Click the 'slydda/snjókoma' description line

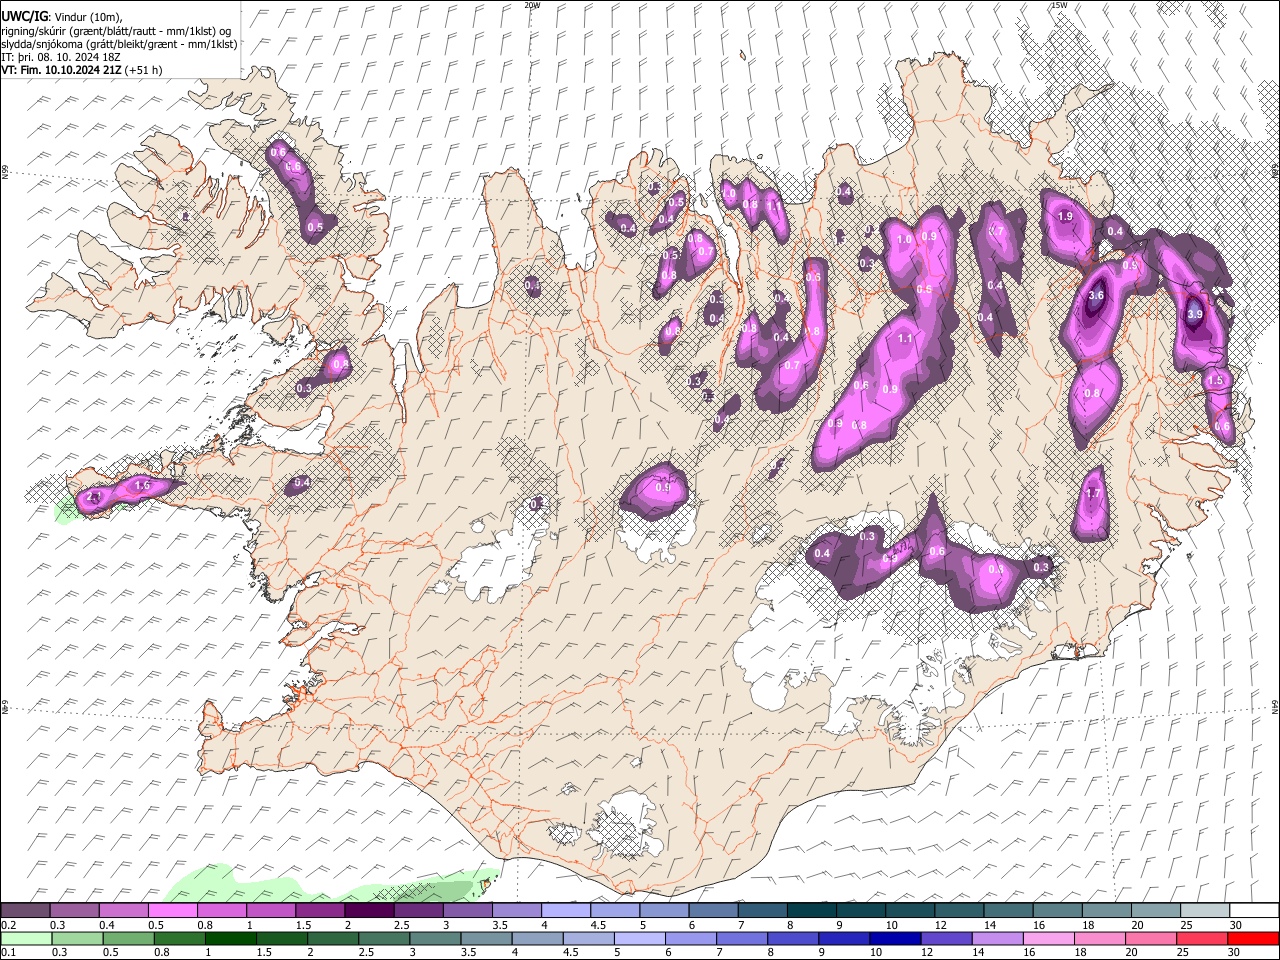point(119,44)
